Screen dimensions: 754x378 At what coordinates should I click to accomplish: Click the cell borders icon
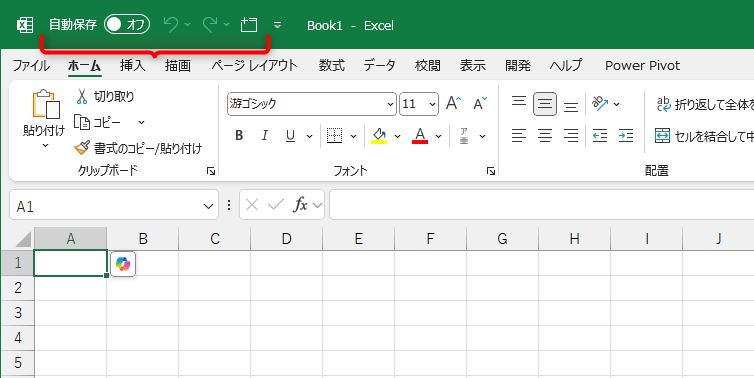pyautogui.click(x=334, y=136)
